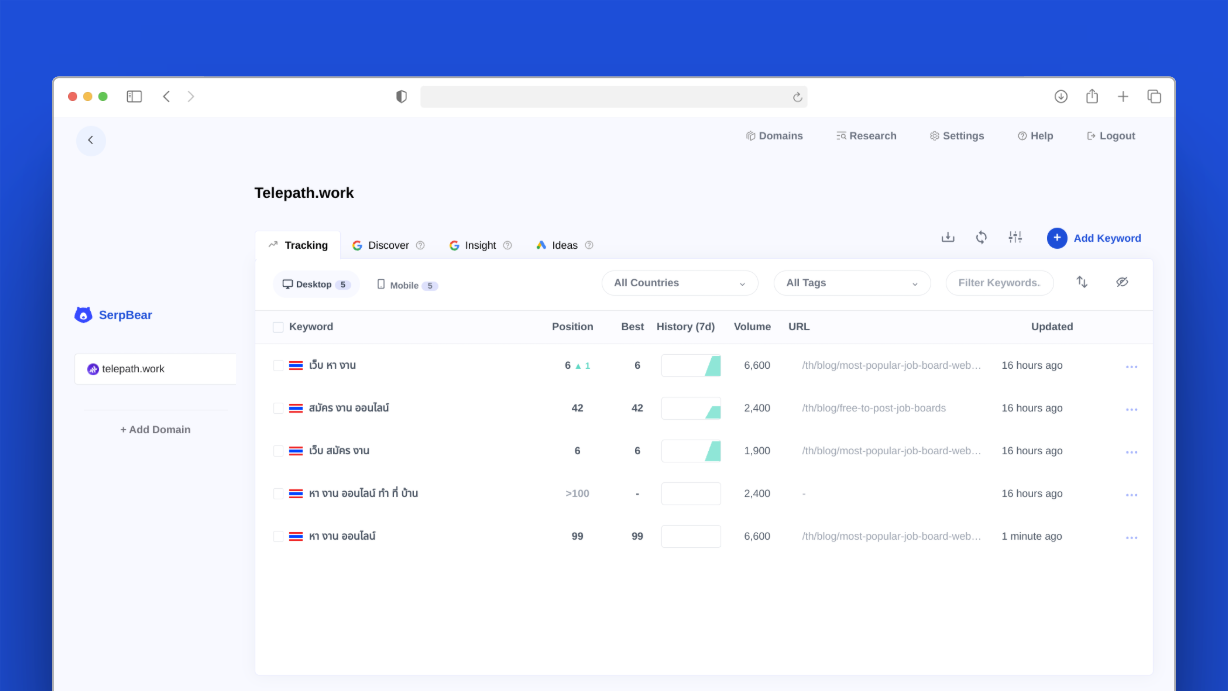This screenshot has width=1228, height=691.
Task: Click the Filter Keywords input field
Action: point(998,283)
